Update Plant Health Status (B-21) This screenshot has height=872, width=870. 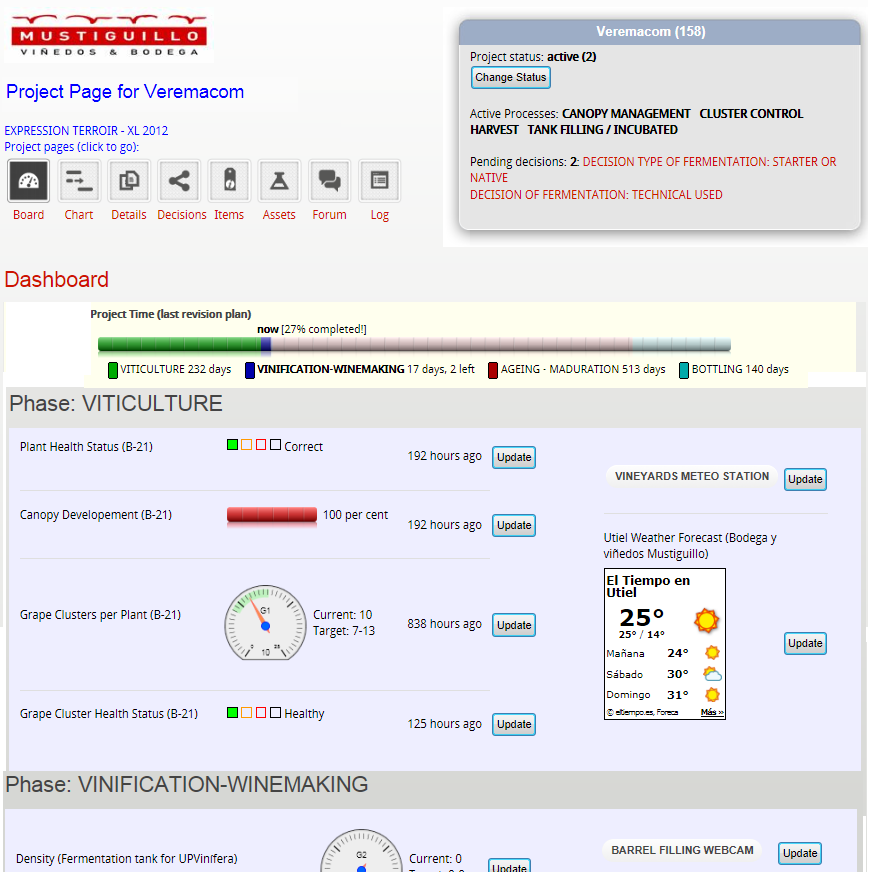pos(514,457)
